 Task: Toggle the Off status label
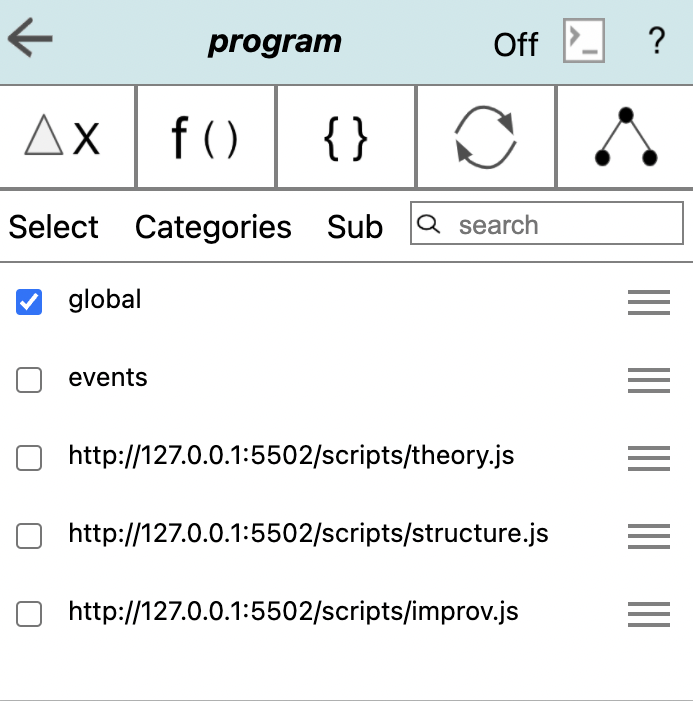tap(516, 45)
